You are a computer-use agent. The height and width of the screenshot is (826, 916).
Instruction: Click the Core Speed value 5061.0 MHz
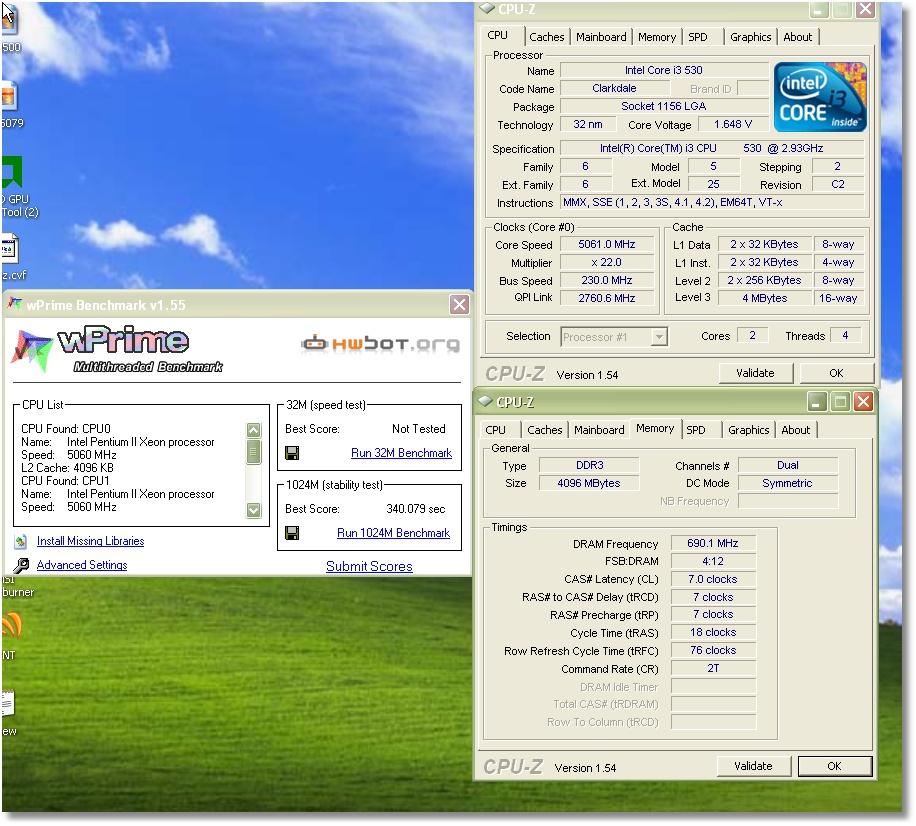(606, 244)
